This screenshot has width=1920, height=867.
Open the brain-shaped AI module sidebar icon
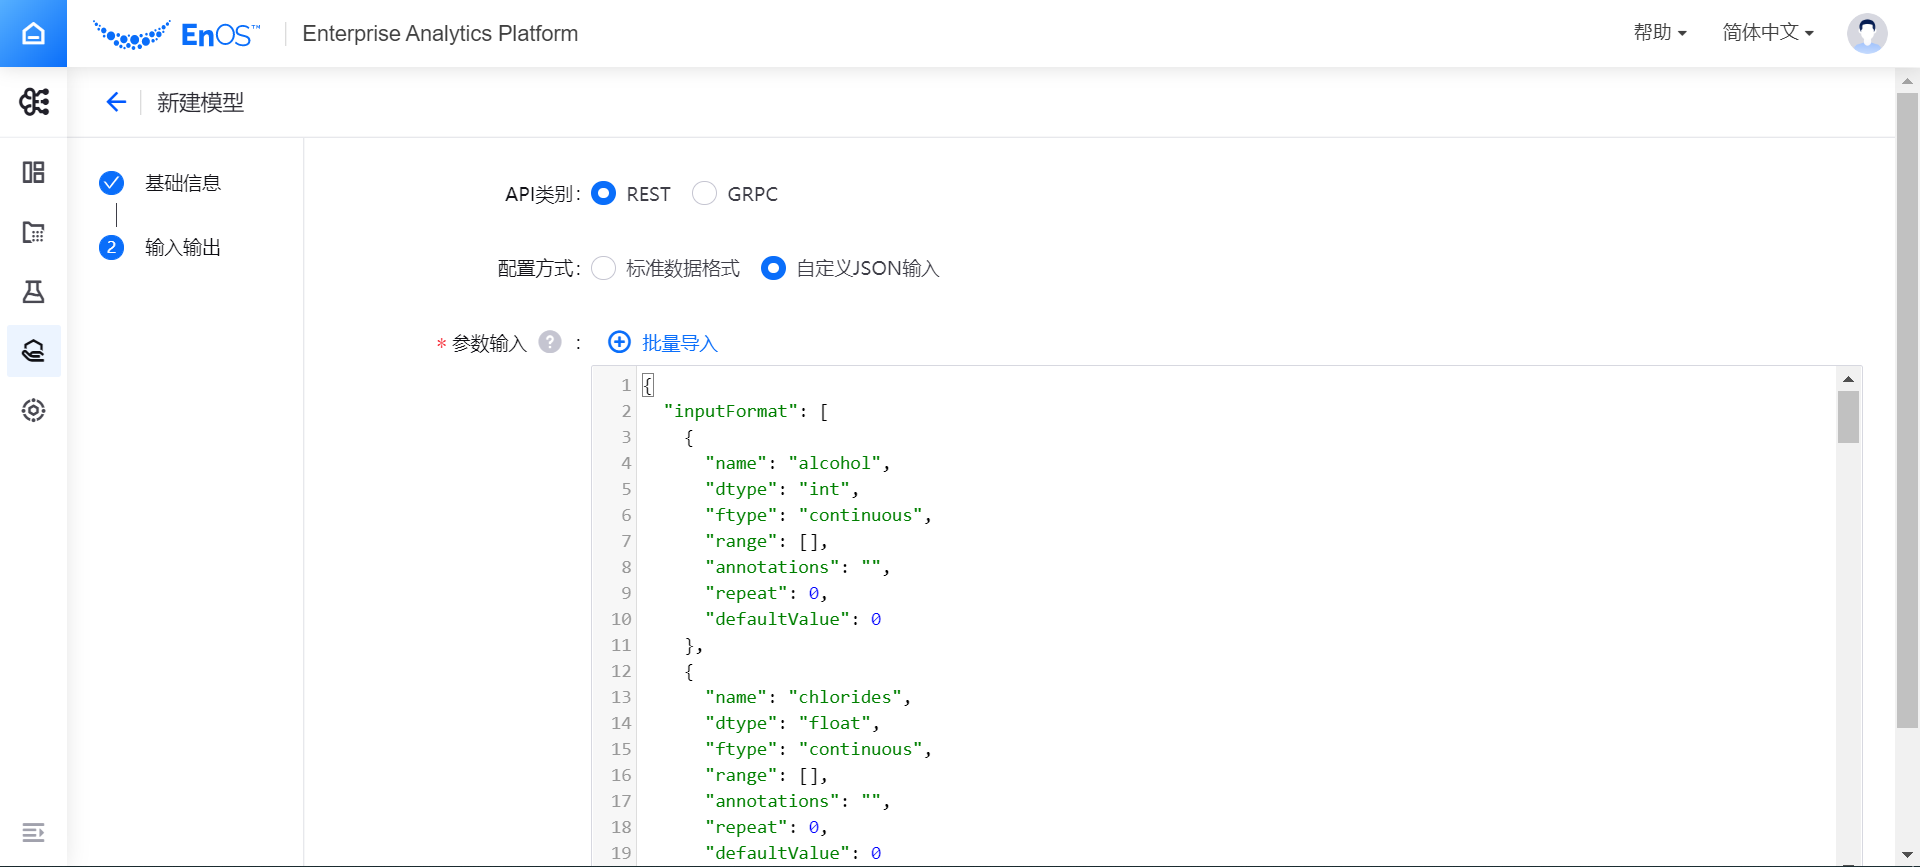click(x=34, y=102)
